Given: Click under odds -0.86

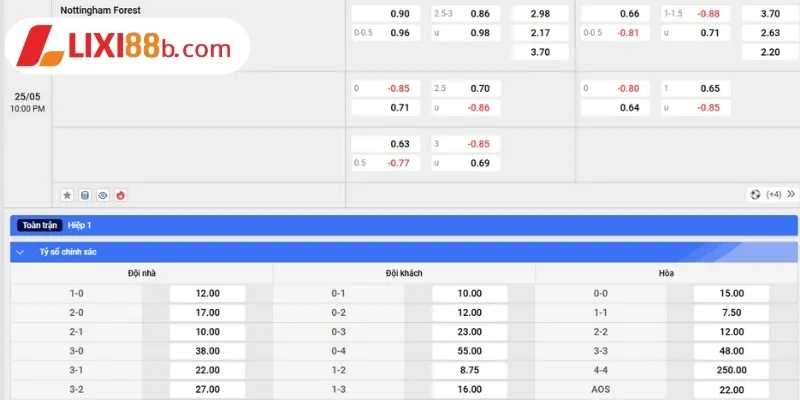Looking at the screenshot, I should click(466, 108).
